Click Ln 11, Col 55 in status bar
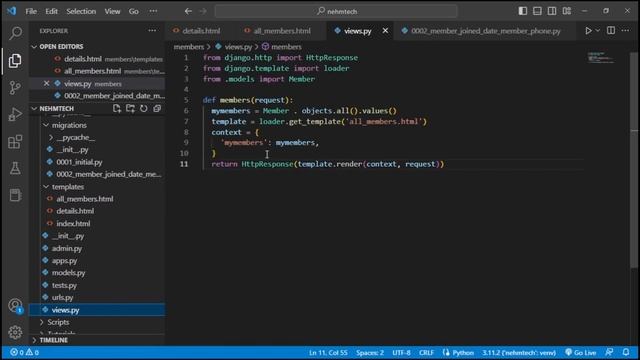The height and width of the screenshot is (360, 640). (x=328, y=352)
